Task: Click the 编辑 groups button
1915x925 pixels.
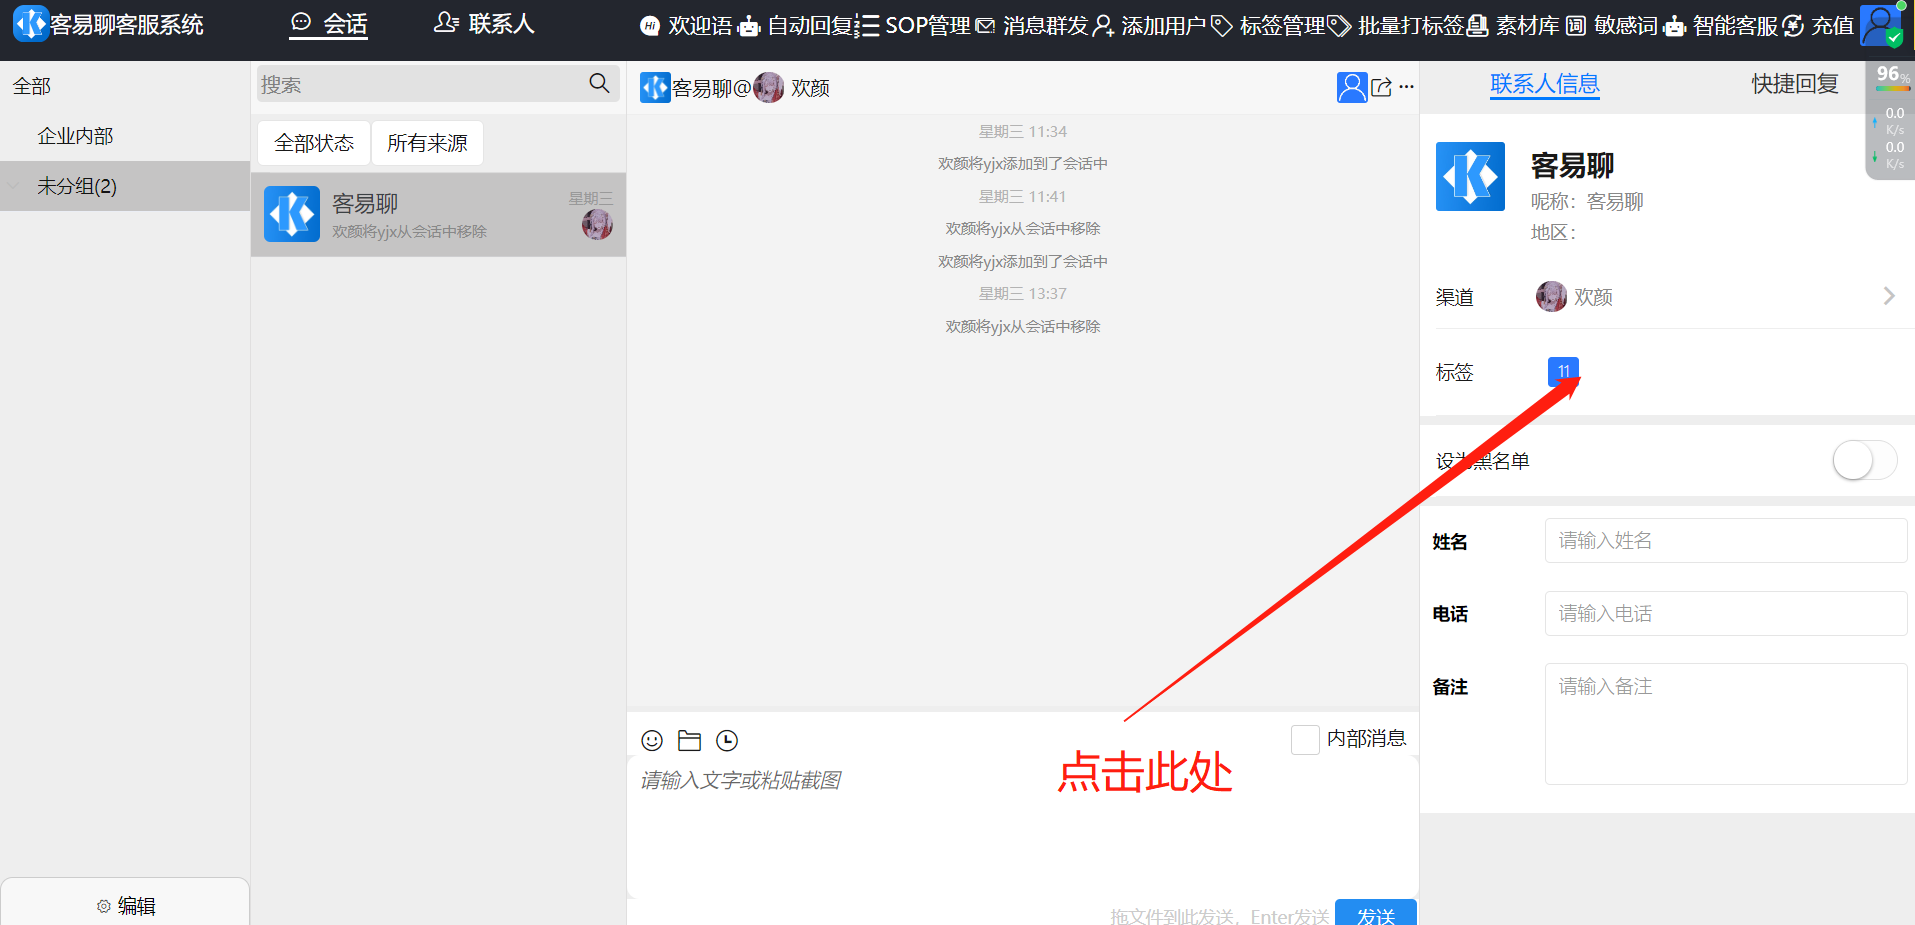Action: [125, 905]
